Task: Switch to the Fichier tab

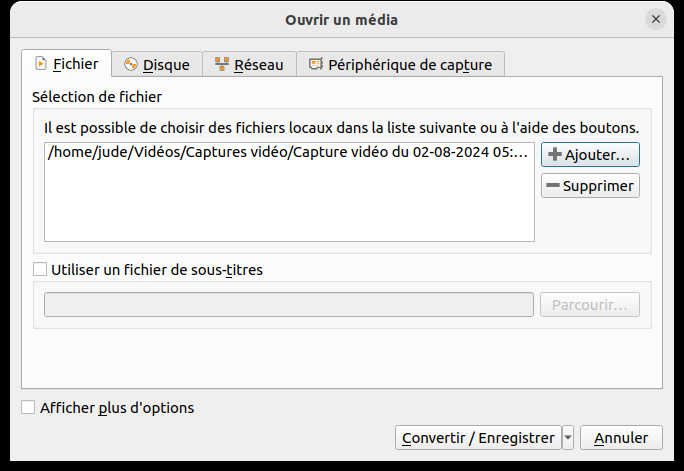Action: 66,64
